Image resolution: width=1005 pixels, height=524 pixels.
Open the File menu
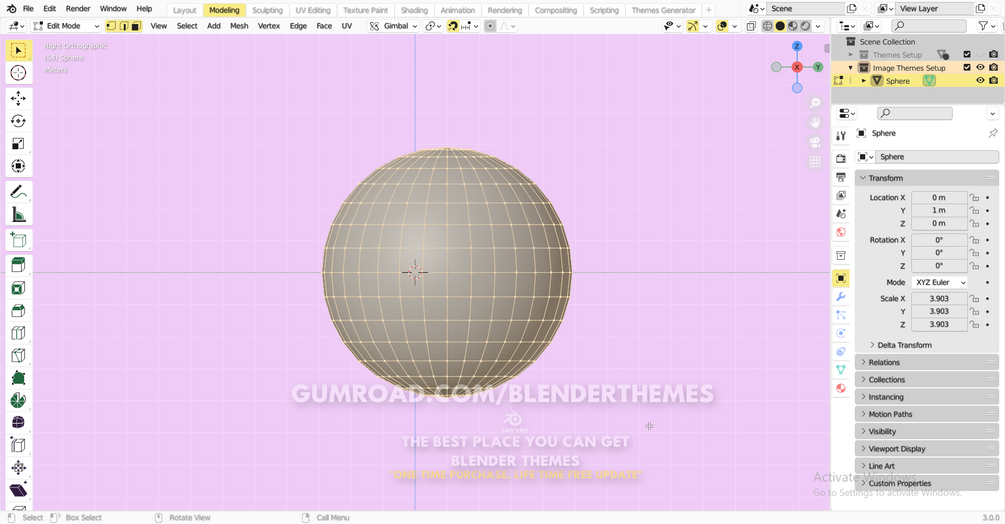28,9
